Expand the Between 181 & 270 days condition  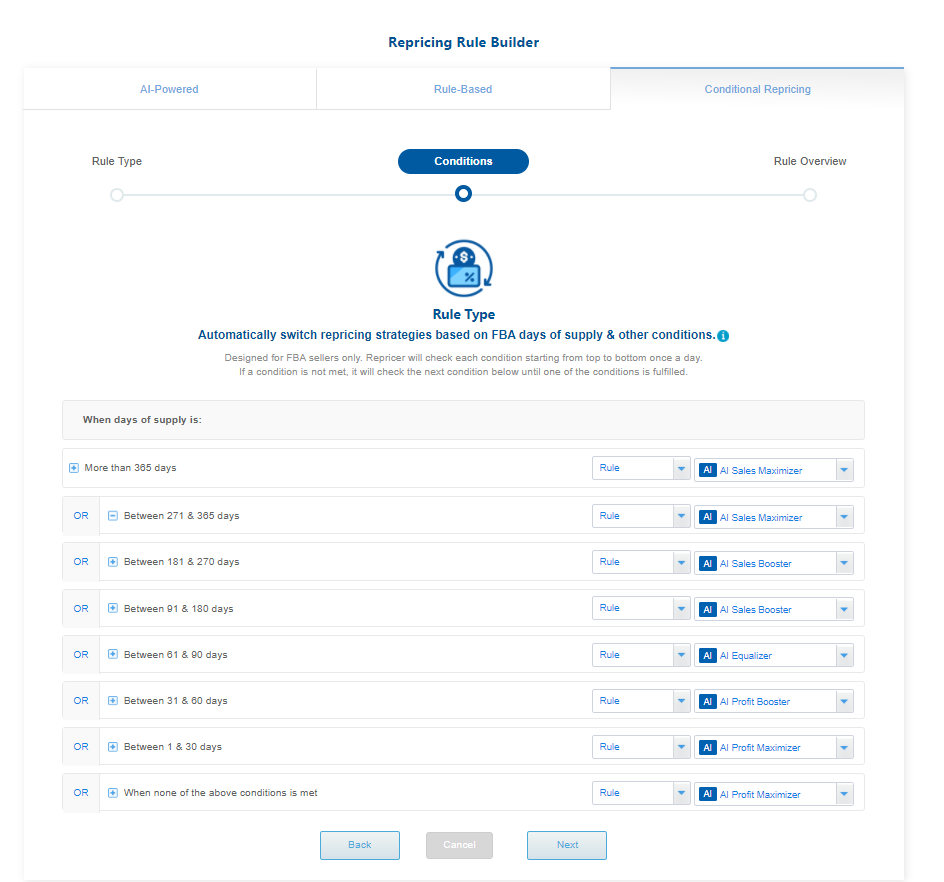point(113,562)
